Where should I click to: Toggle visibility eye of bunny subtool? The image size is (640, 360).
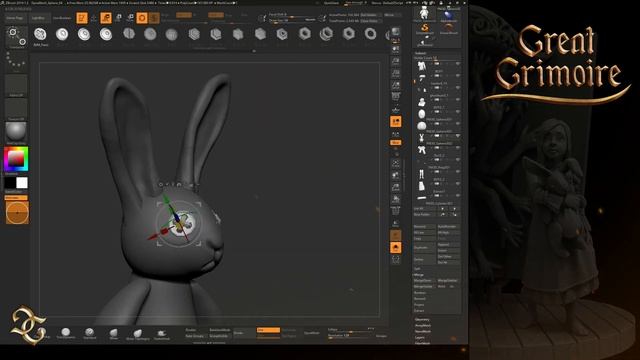coord(458,136)
